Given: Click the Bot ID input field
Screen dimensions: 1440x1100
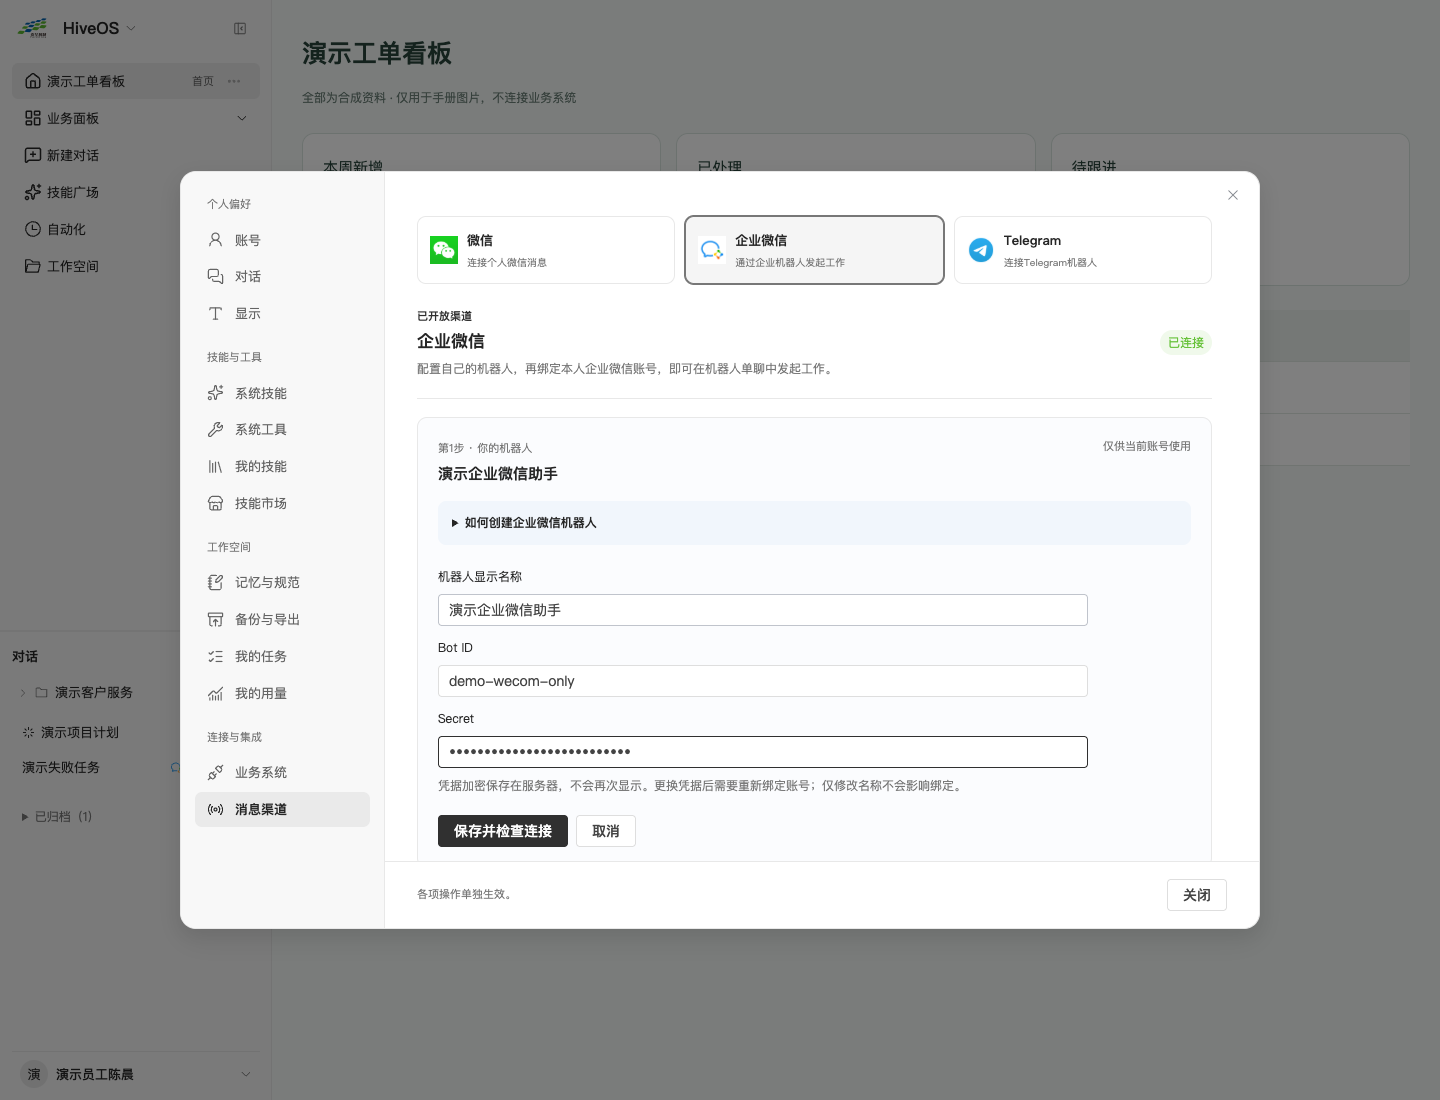Looking at the screenshot, I should [x=763, y=681].
